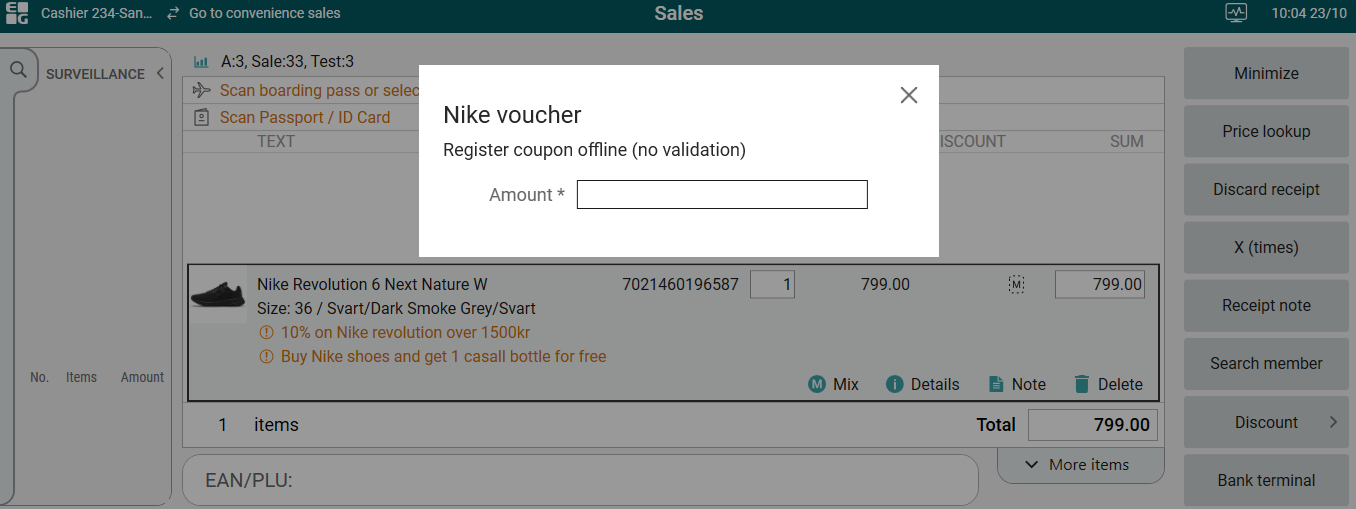Click the search magnifier icon
Screen dimensions: 1356x509
(x=18, y=70)
